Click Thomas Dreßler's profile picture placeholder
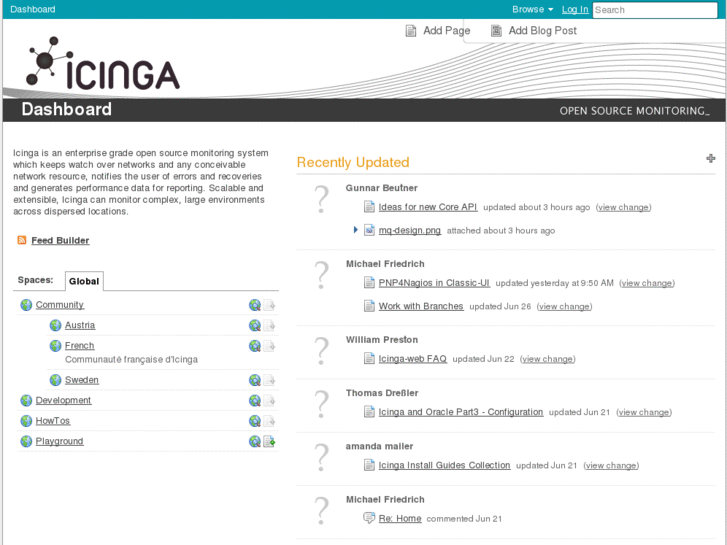Viewport: 727px width, 545px height. [321, 404]
